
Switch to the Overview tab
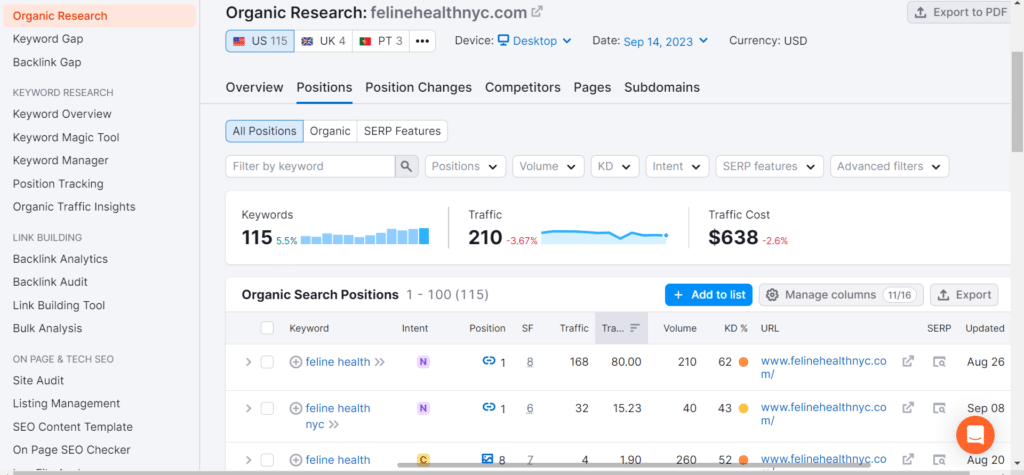(255, 87)
